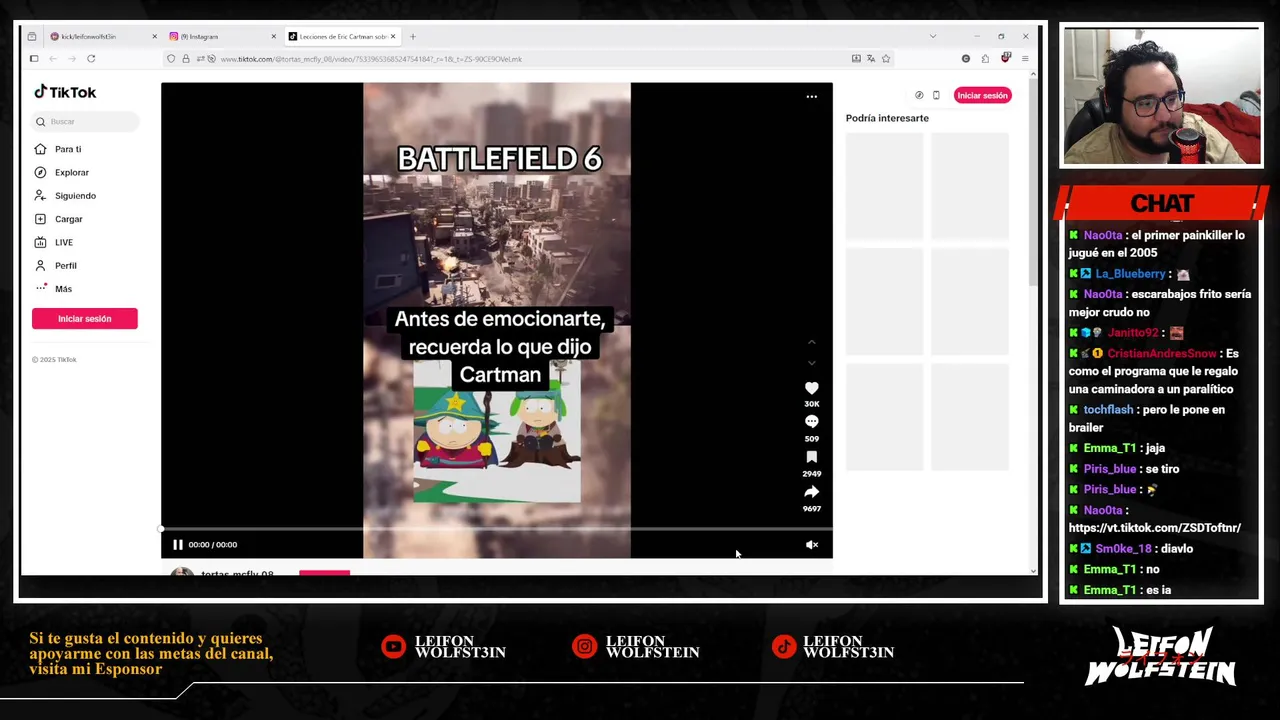Open first Podría interesarte placeholder thumbnail
Screen dimensions: 1280x720
pyautogui.click(x=885, y=185)
